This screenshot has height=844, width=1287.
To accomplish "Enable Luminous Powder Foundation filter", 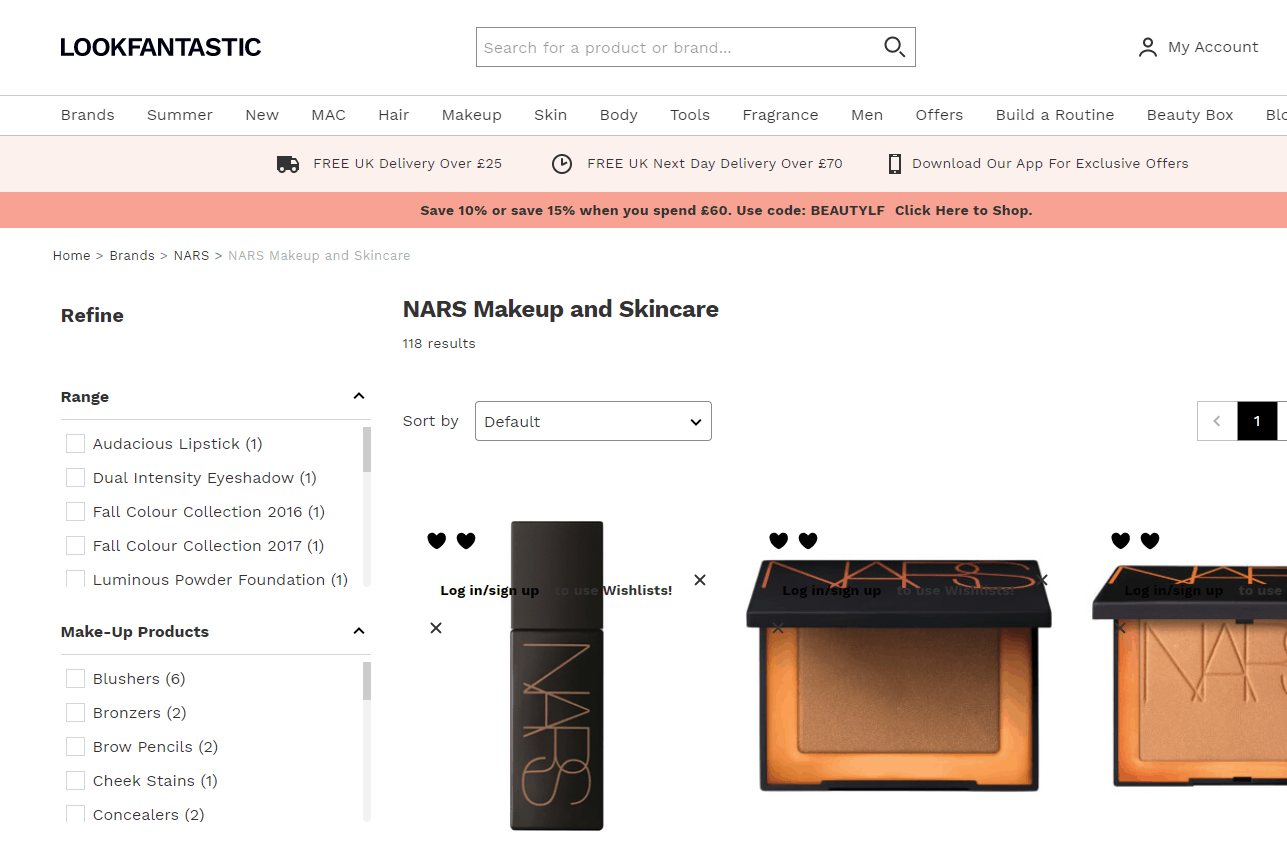I will (x=75, y=579).
